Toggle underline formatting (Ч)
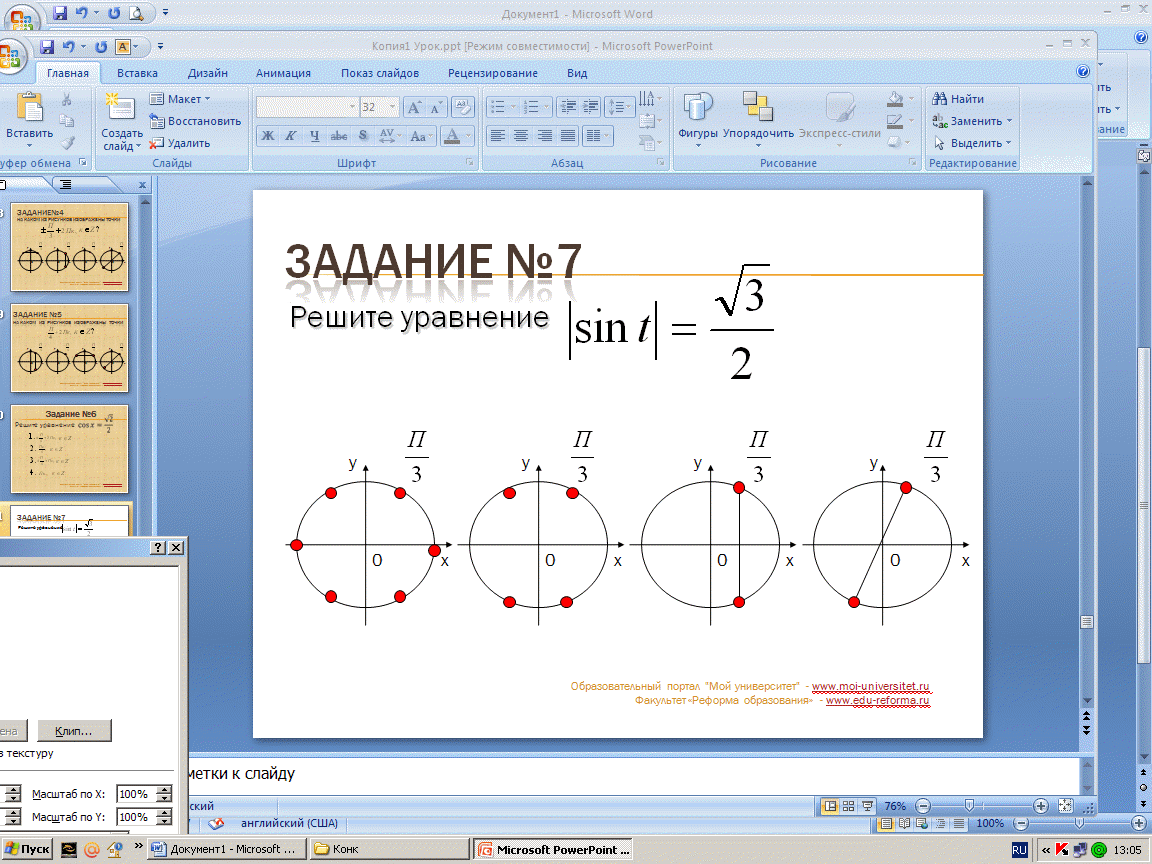This screenshot has width=1152, height=864. coord(314,136)
